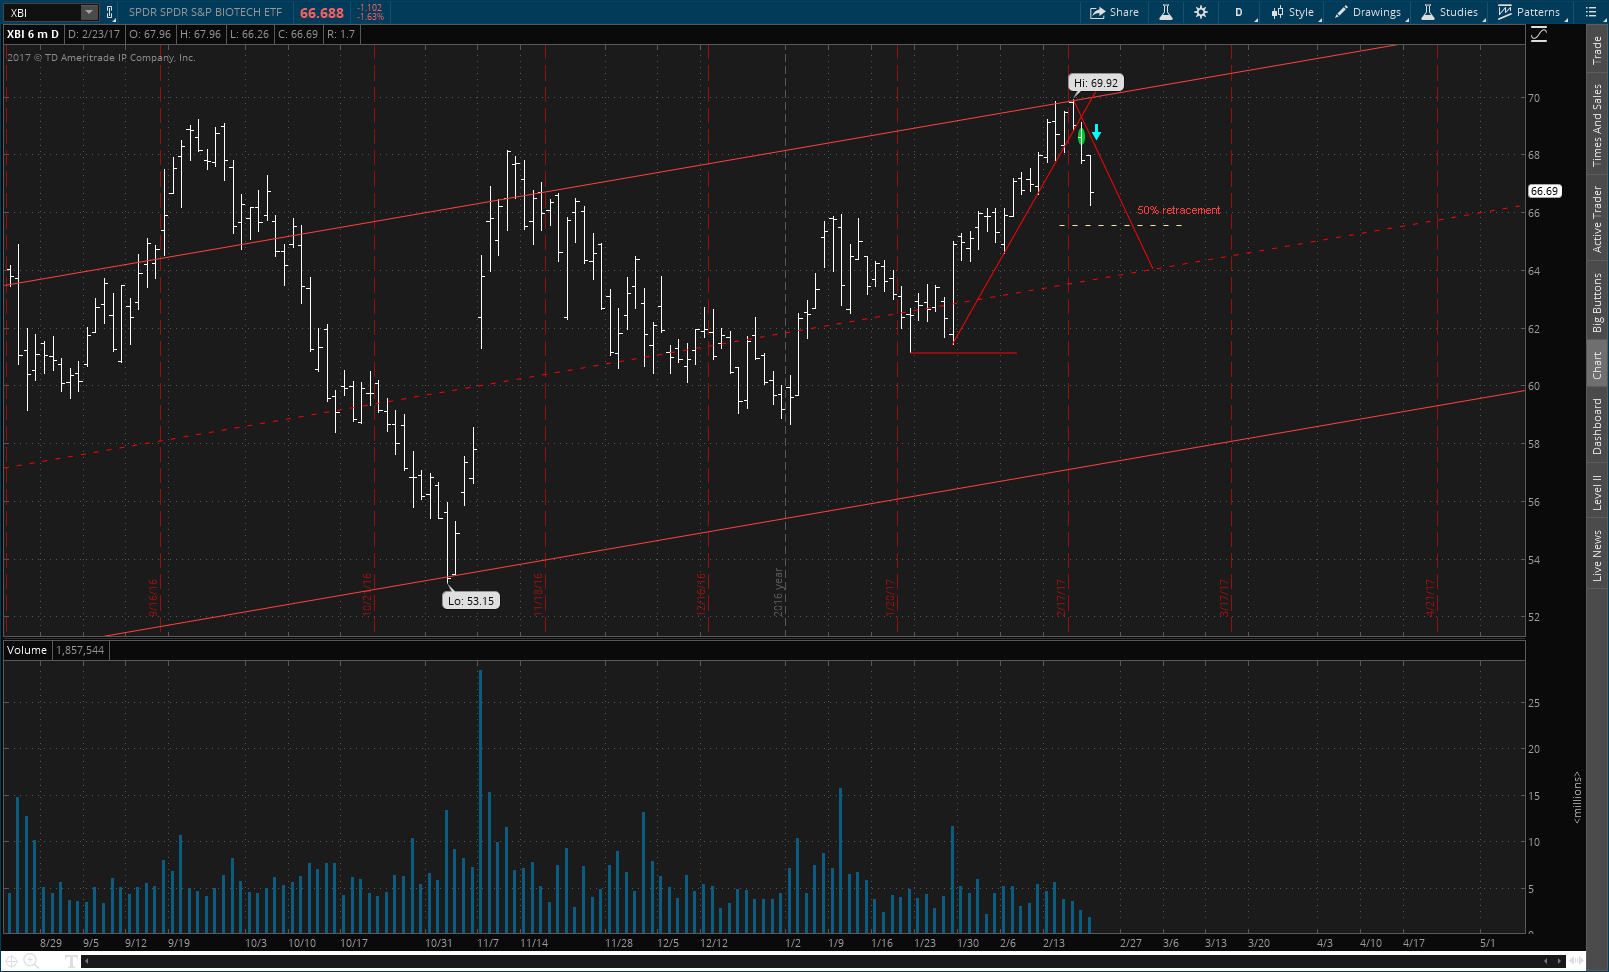Open the Live News sidebar tab
This screenshot has width=1609, height=972.
point(1597,556)
